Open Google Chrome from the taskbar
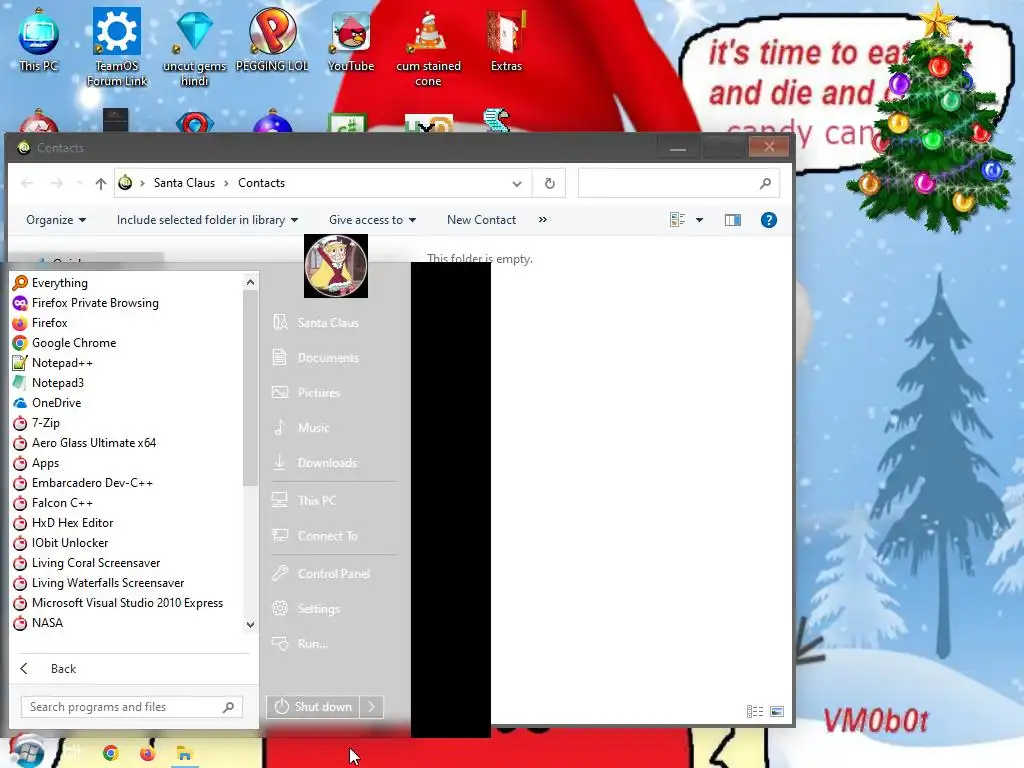Image resolution: width=1024 pixels, height=768 pixels. point(111,753)
